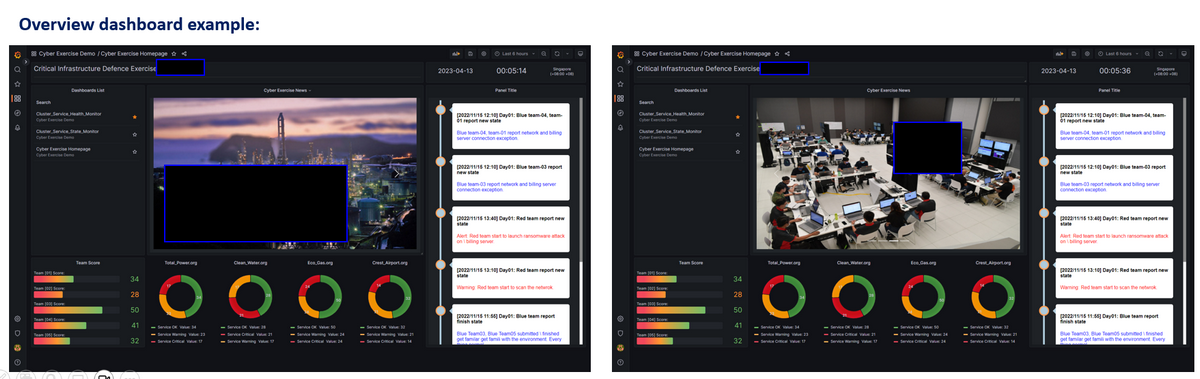Viewport: 1200px width, 379px height.
Task: Open the search icon in left dashboard's sidebar
Action: [18, 69]
